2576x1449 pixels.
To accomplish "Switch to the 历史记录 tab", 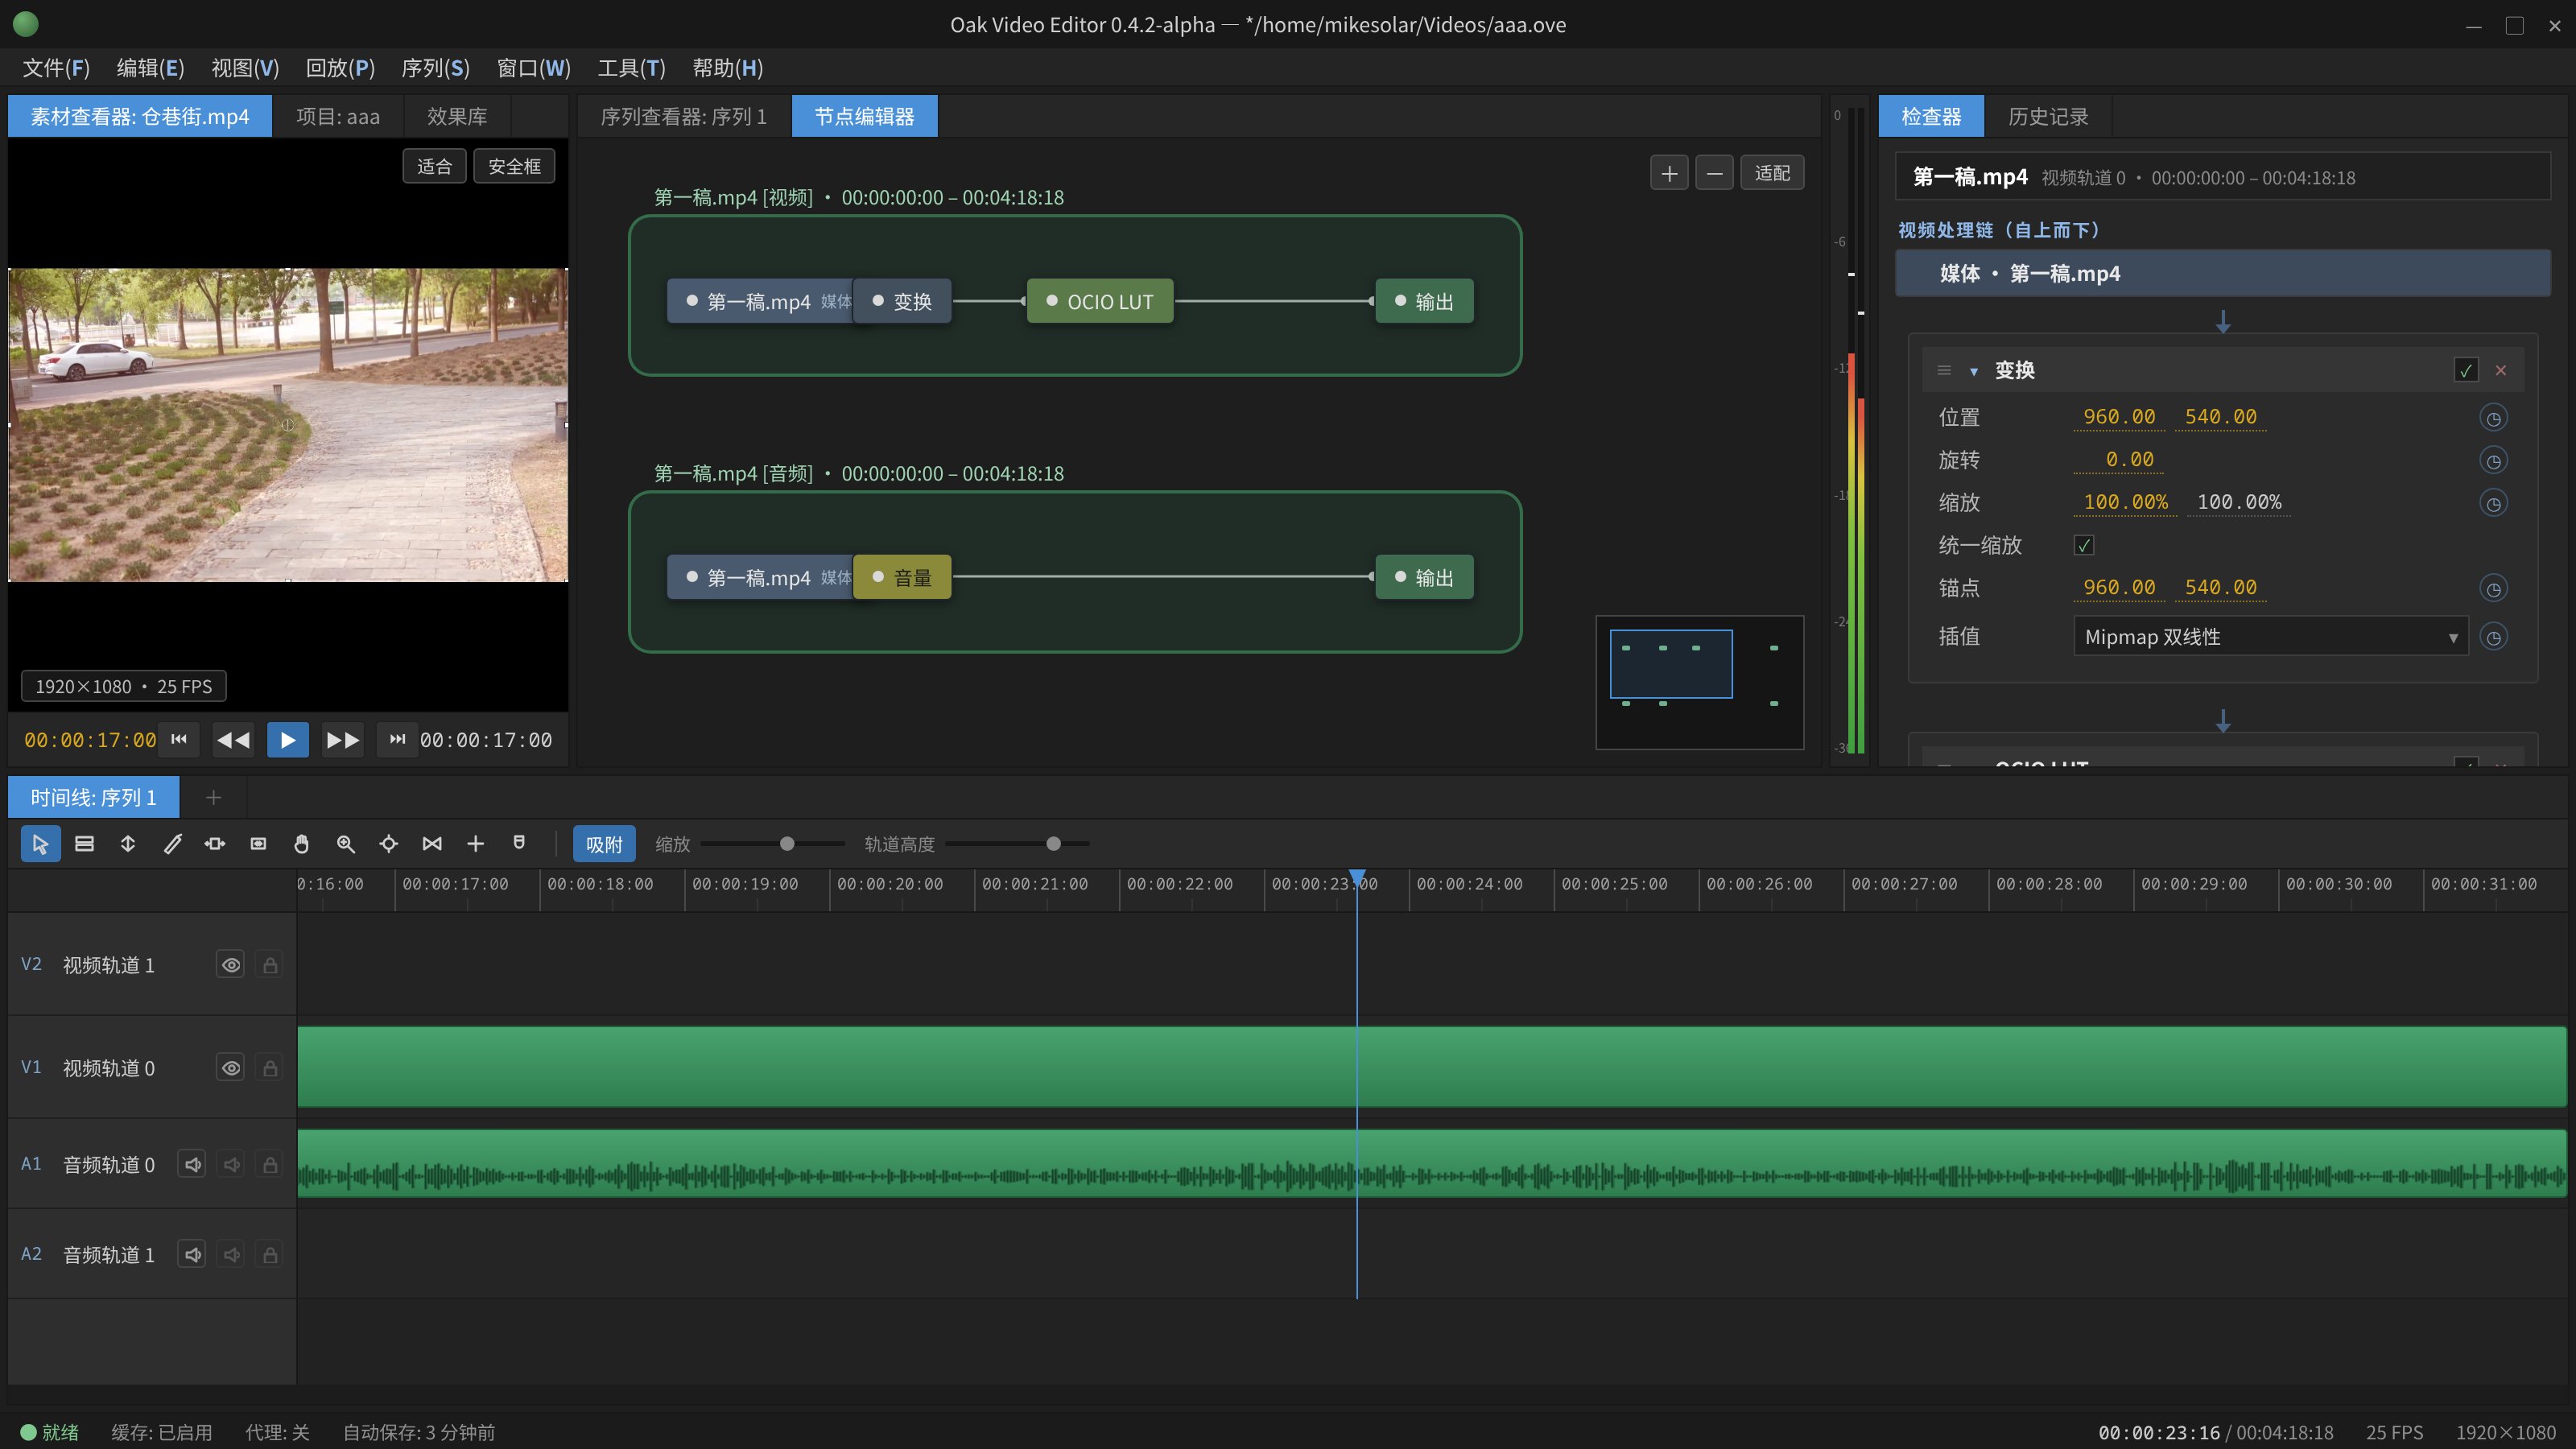I will click(x=2048, y=116).
